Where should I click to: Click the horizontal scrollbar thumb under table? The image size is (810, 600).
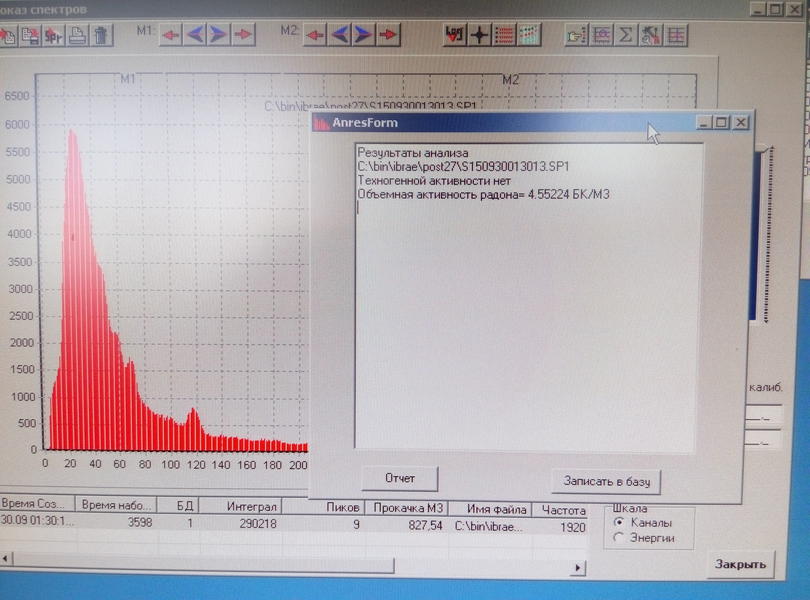(204, 563)
